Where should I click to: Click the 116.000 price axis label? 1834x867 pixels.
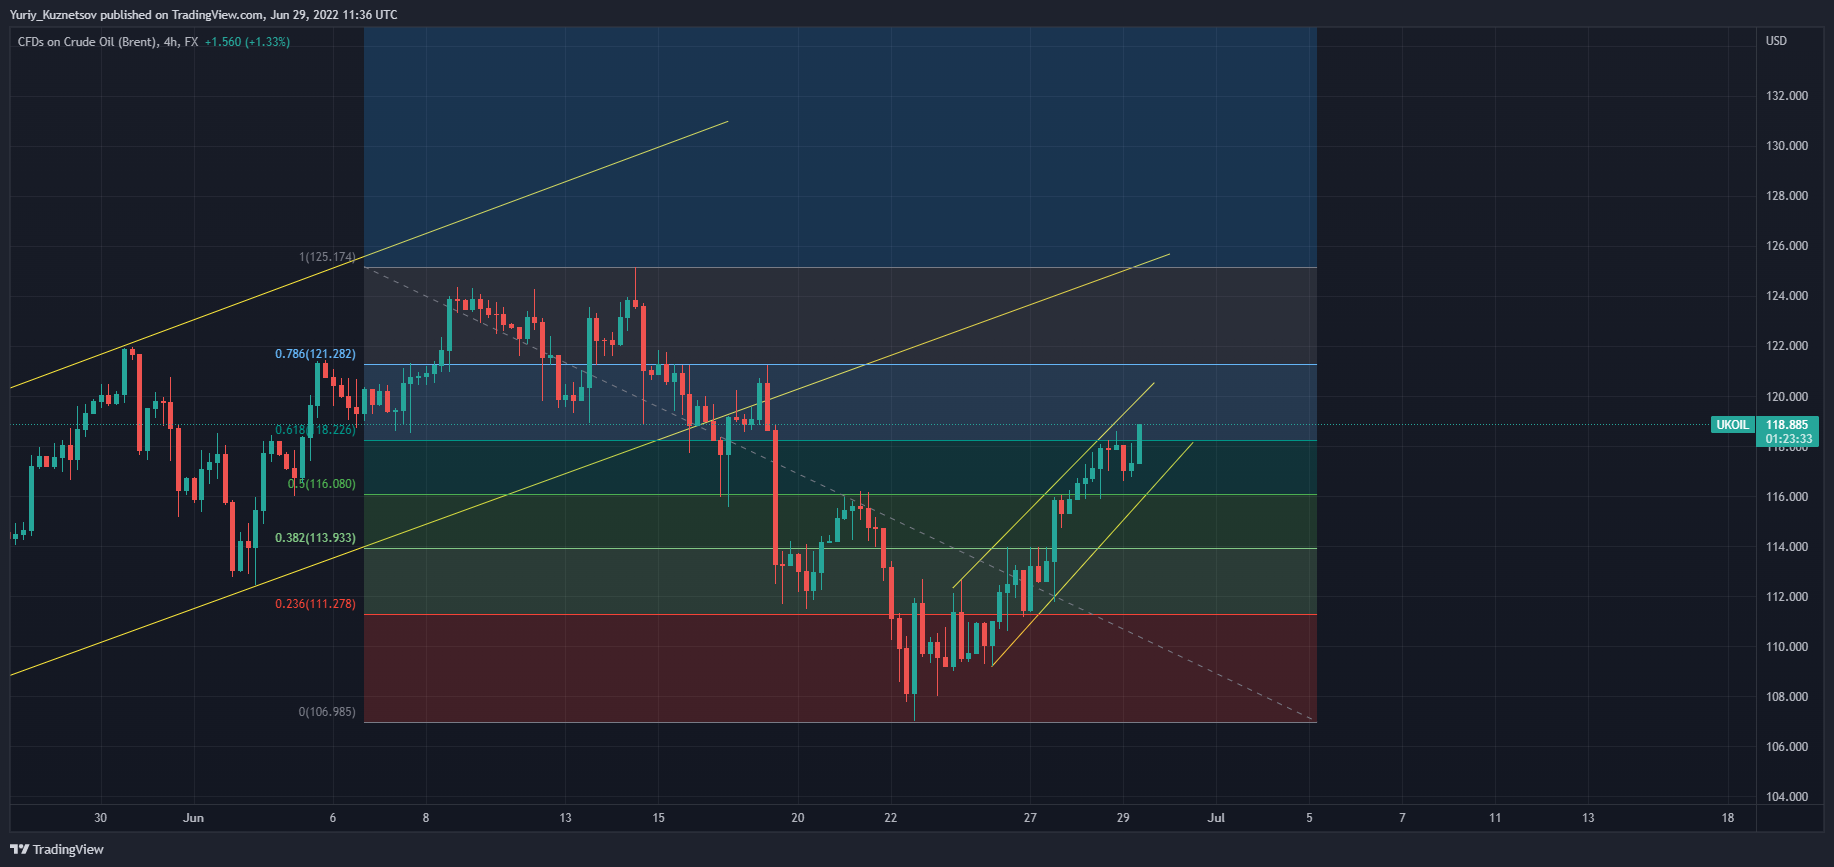[1787, 497]
